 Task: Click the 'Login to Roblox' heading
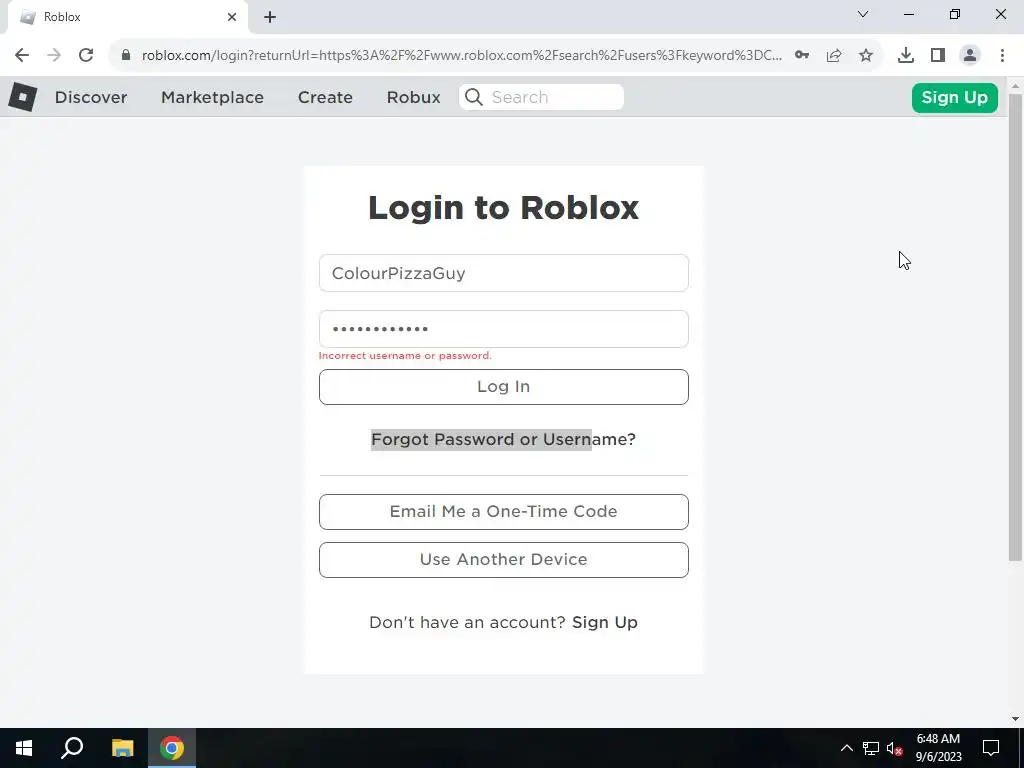[x=504, y=208]
